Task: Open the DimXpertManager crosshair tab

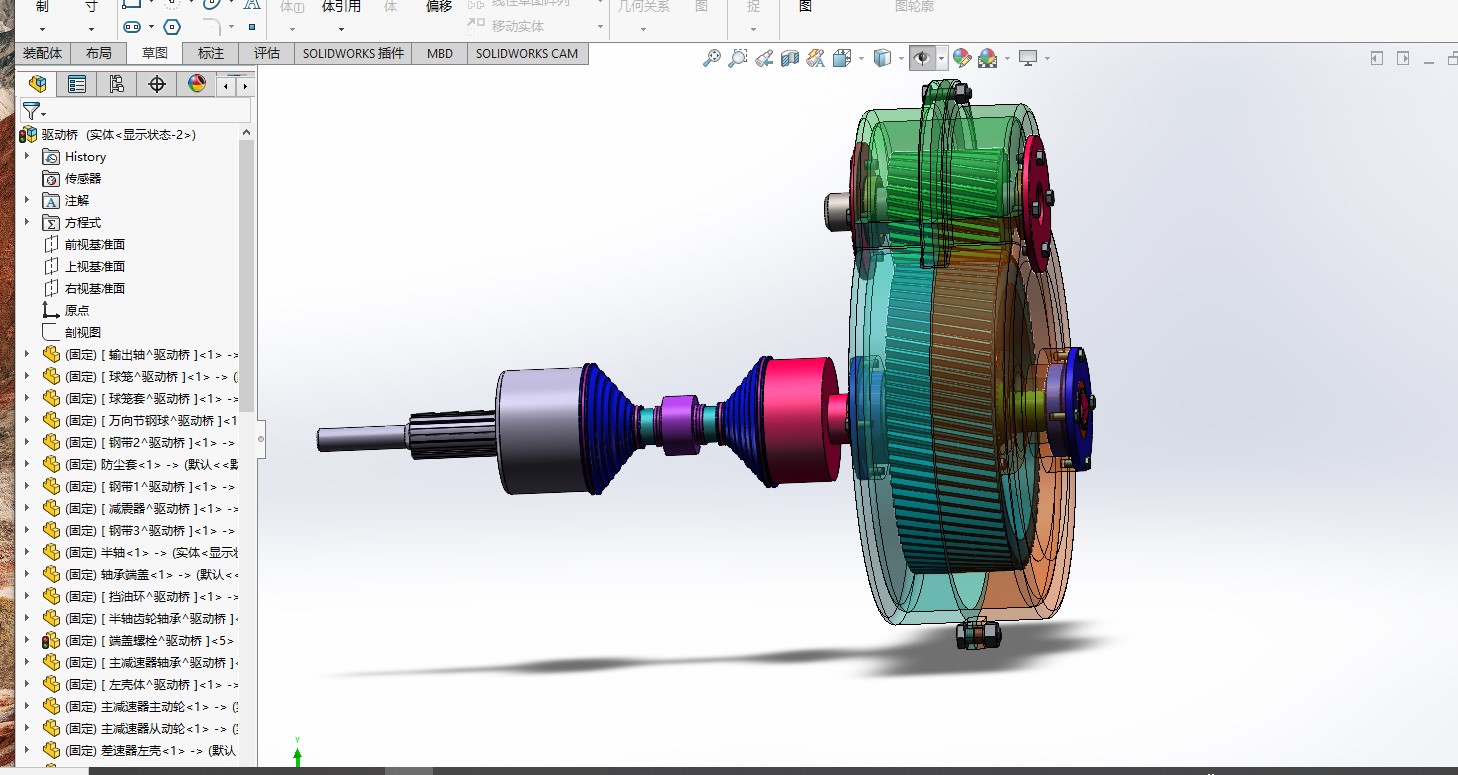Action: (x=156, y=84)
